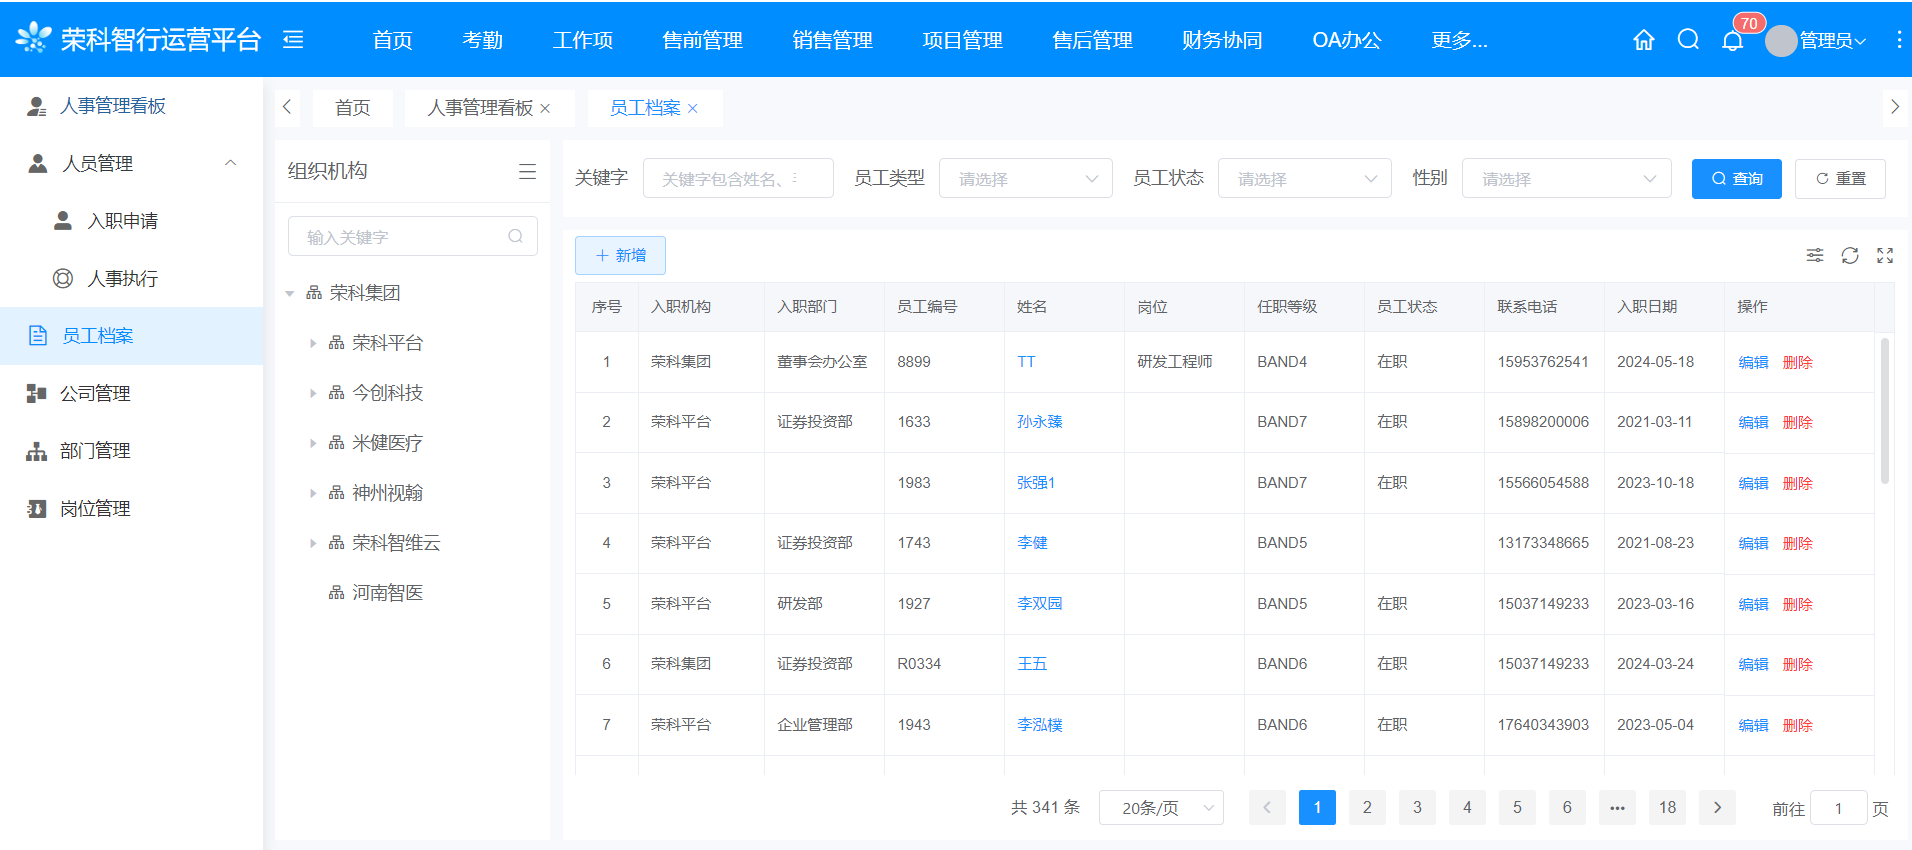The image size is (1912, 850).
Task: Toggle the 组织机构 panel menu icon
Action: (x=527, y=172)
